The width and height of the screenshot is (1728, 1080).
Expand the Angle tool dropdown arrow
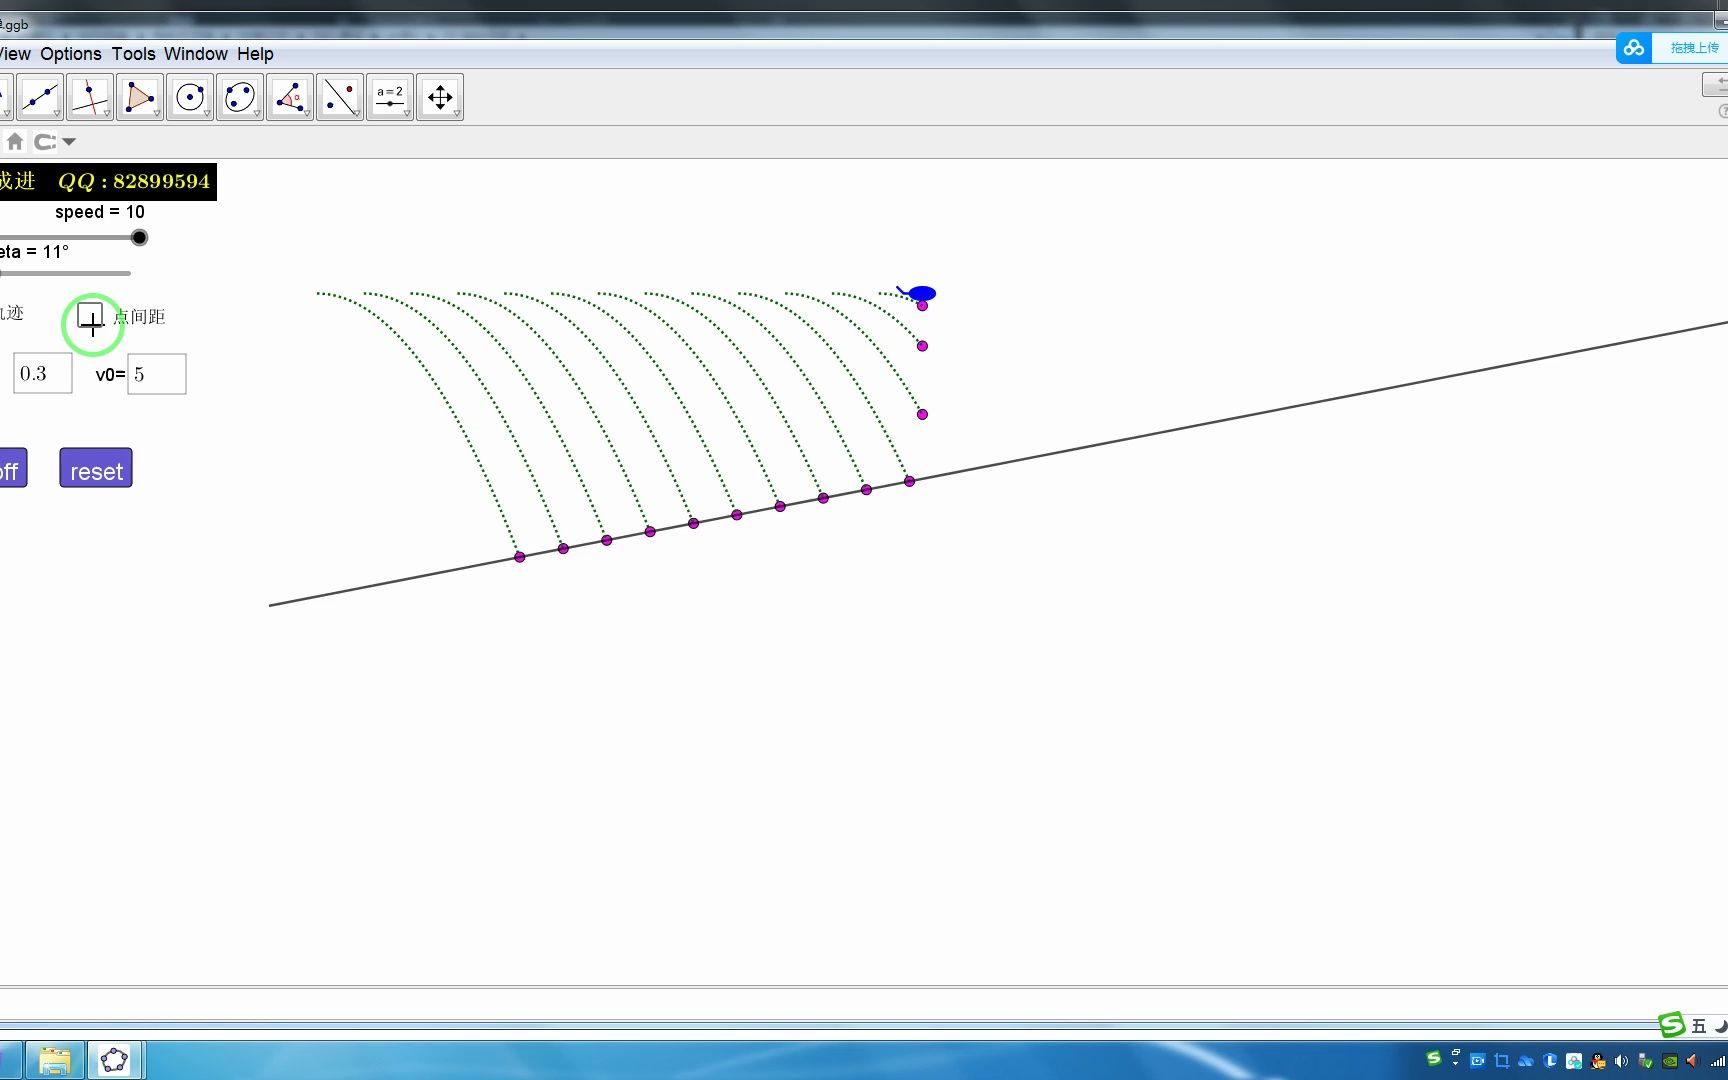tap(307, 114)
